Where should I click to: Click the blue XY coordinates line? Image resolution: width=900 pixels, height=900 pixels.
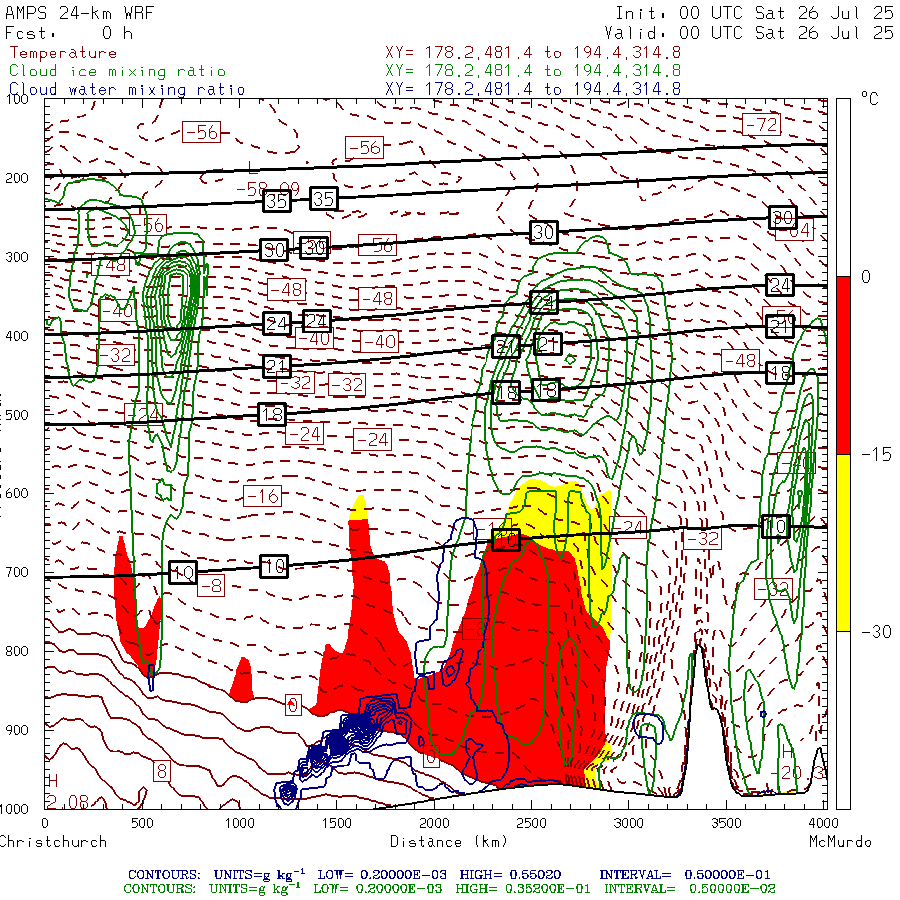point(533,89)
